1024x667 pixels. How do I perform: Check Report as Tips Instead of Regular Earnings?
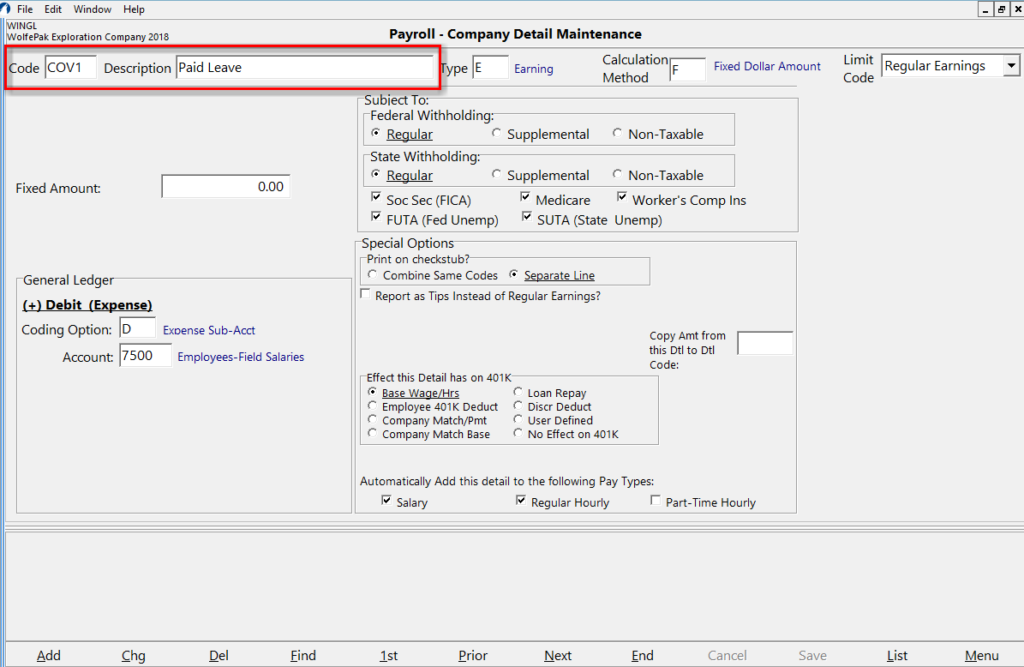pyautogui.click(x=366, y=294)
